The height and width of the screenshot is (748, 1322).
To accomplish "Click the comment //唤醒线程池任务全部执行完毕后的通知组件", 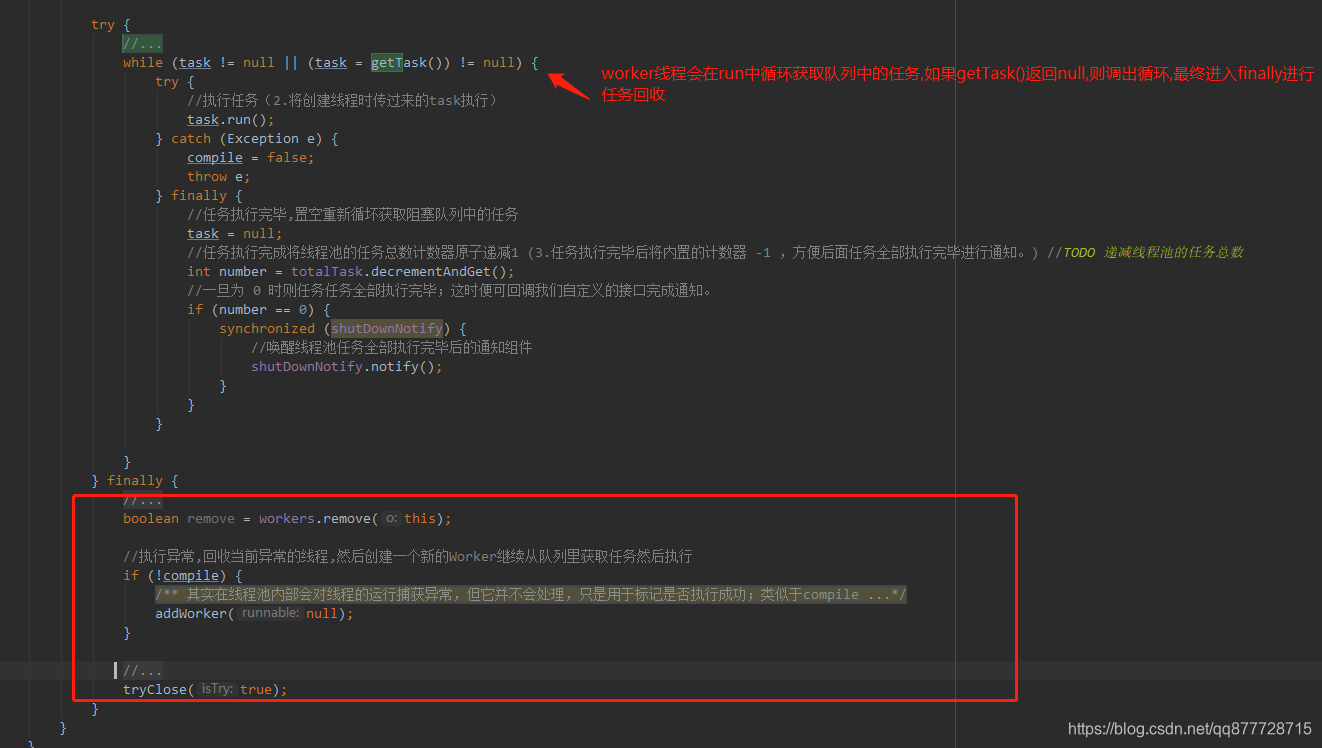I will [x=392, y=347].
